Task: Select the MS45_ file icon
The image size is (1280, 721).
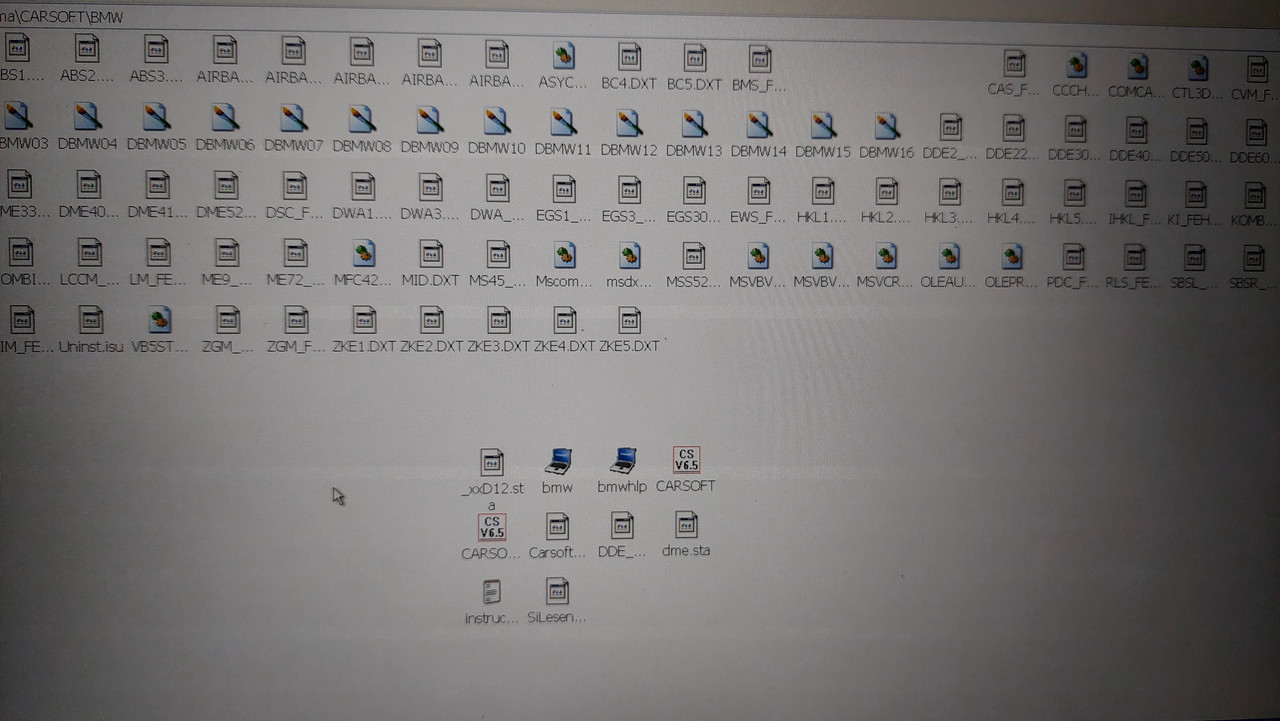Action: [x=498, y=254]
